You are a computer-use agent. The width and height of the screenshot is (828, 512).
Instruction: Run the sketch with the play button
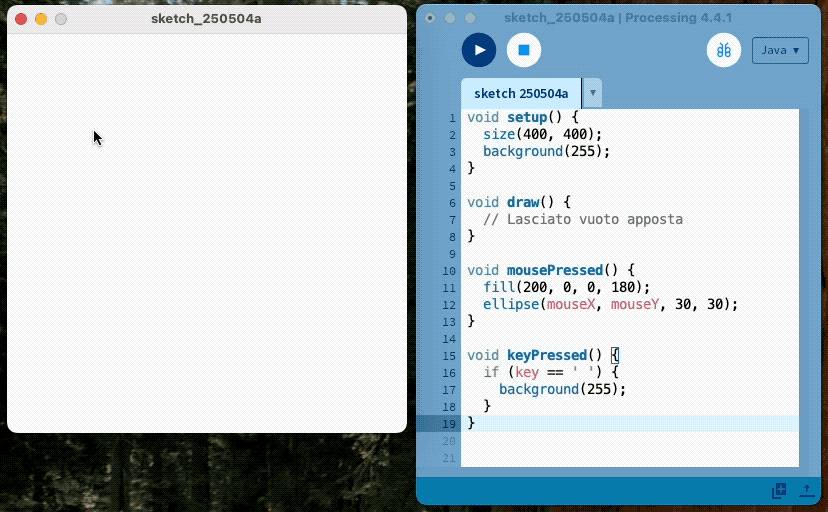point(479,50)
